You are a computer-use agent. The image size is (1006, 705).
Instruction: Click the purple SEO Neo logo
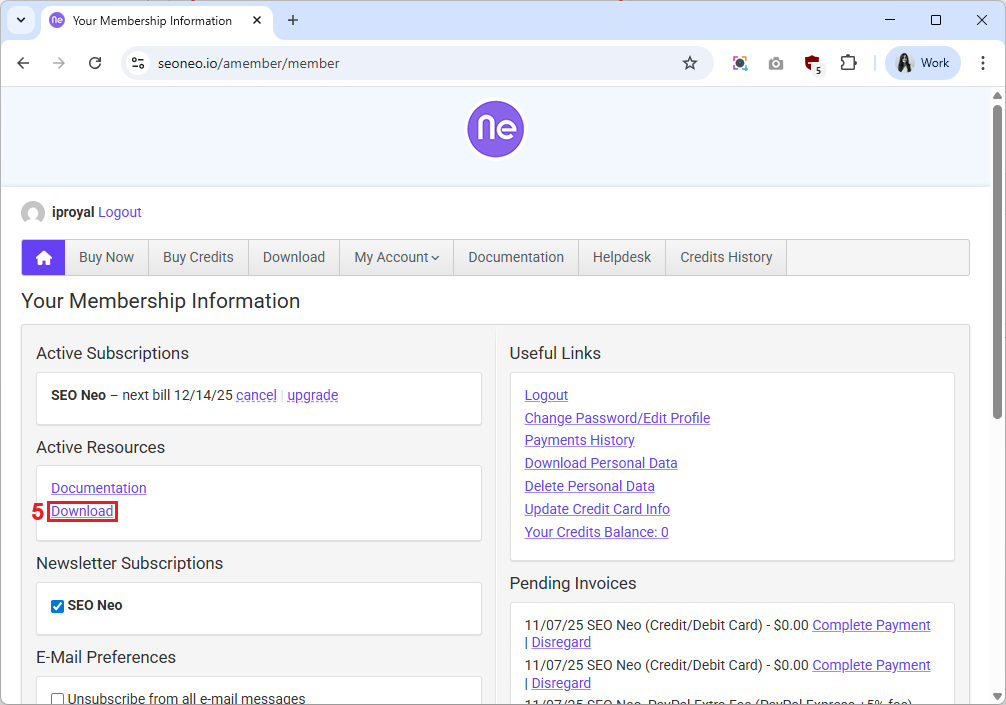pyautogui.click(x=495, y=129)
